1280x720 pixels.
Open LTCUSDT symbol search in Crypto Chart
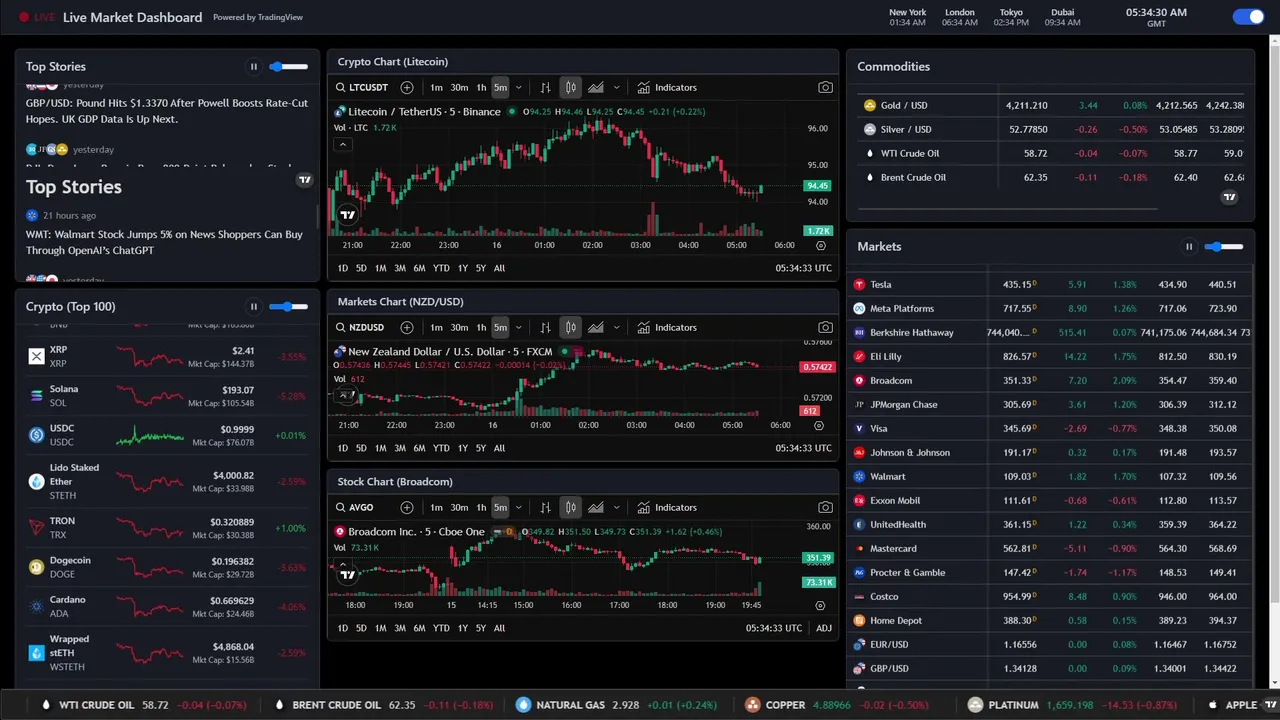coord(362,87)
